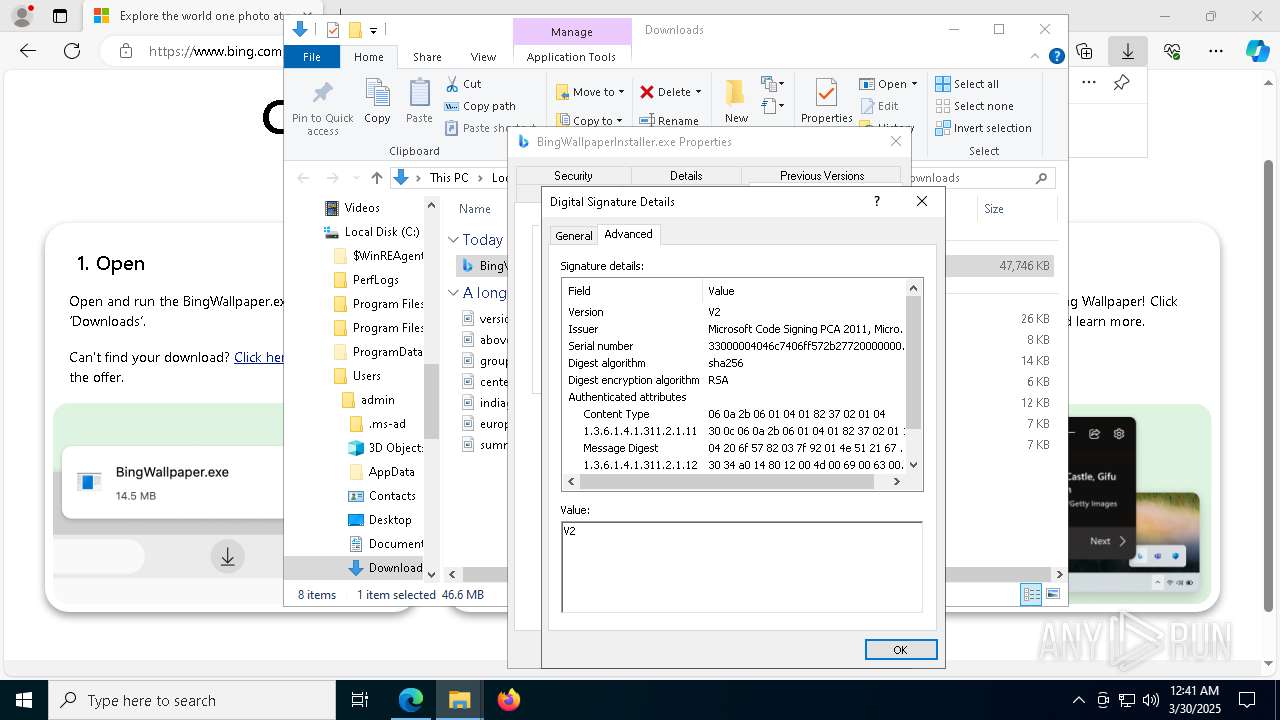Click the 'Click here' link on Bing page

point(259,357)
